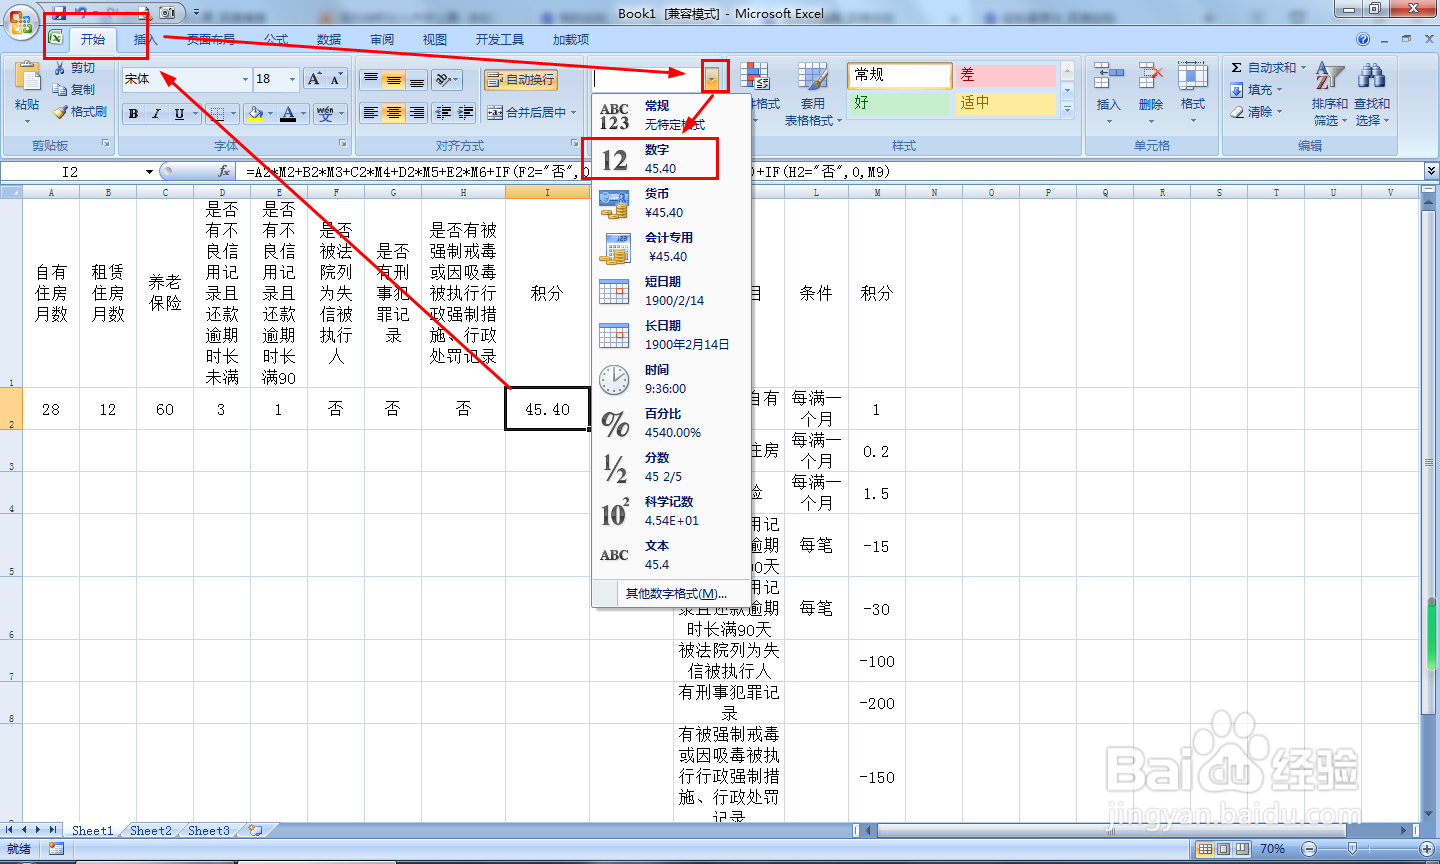Toggle align text right

click(417, 113)
